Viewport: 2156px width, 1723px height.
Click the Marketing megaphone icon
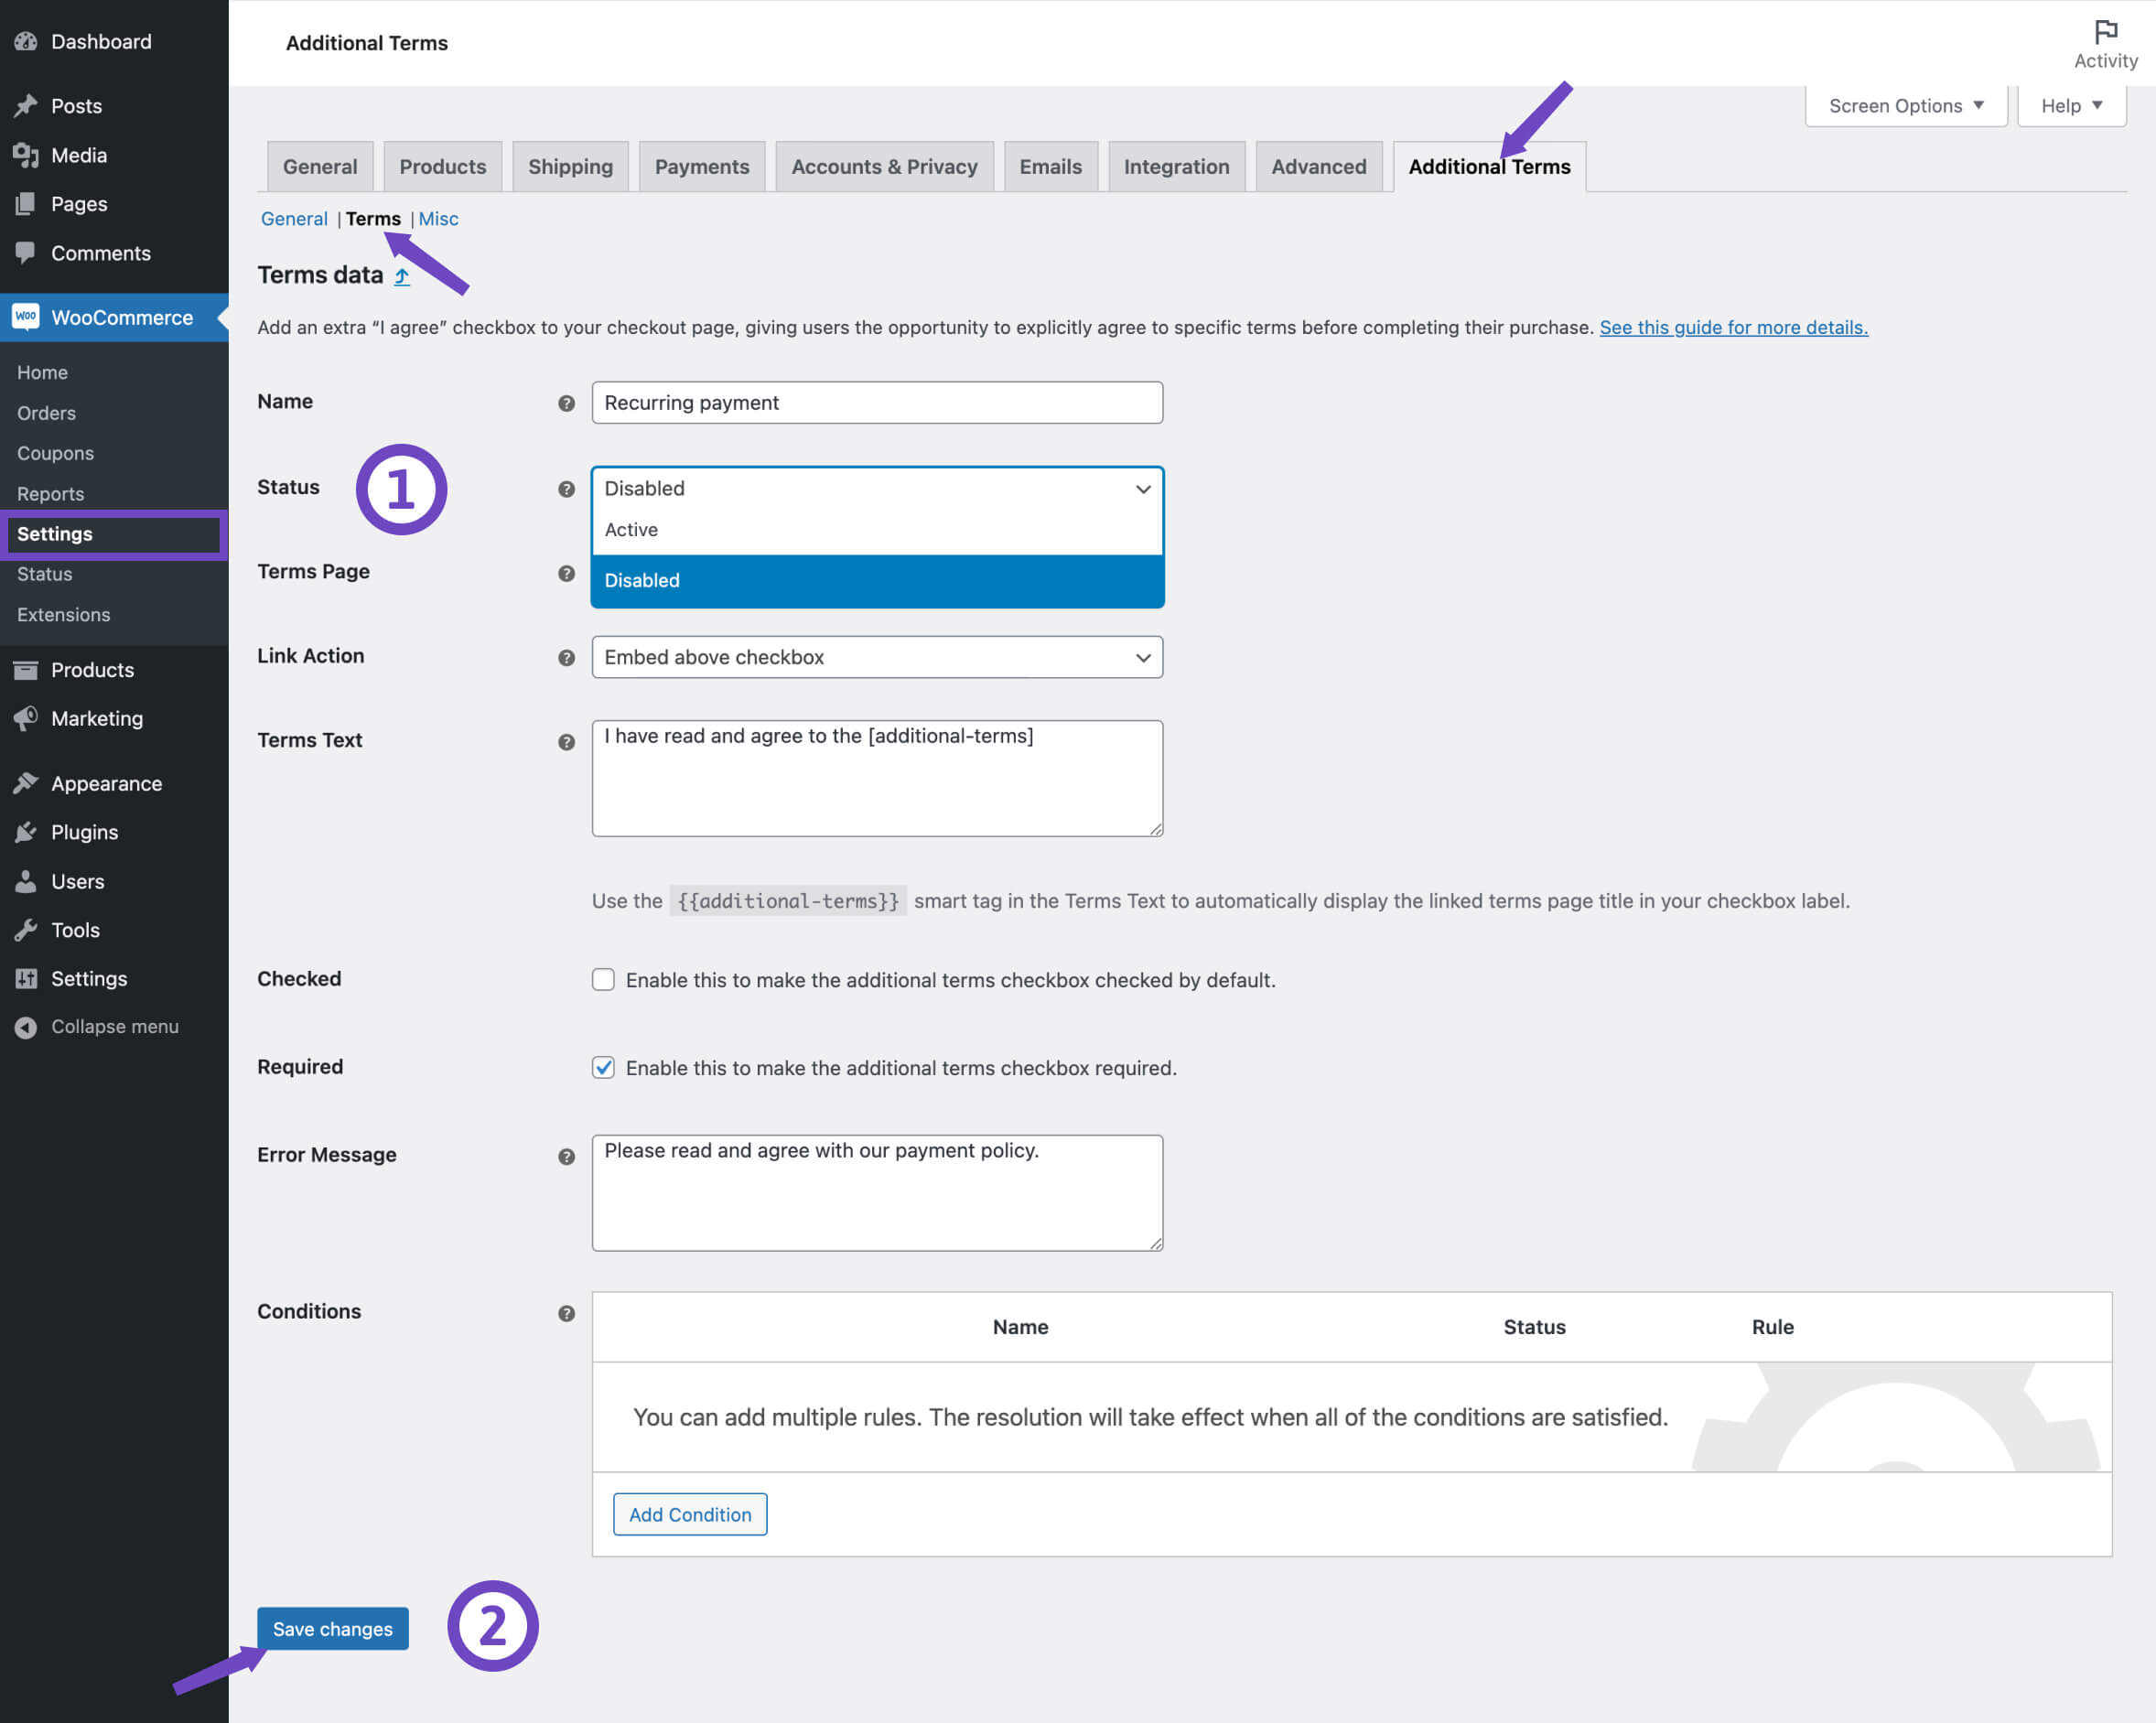click(27, 718)
